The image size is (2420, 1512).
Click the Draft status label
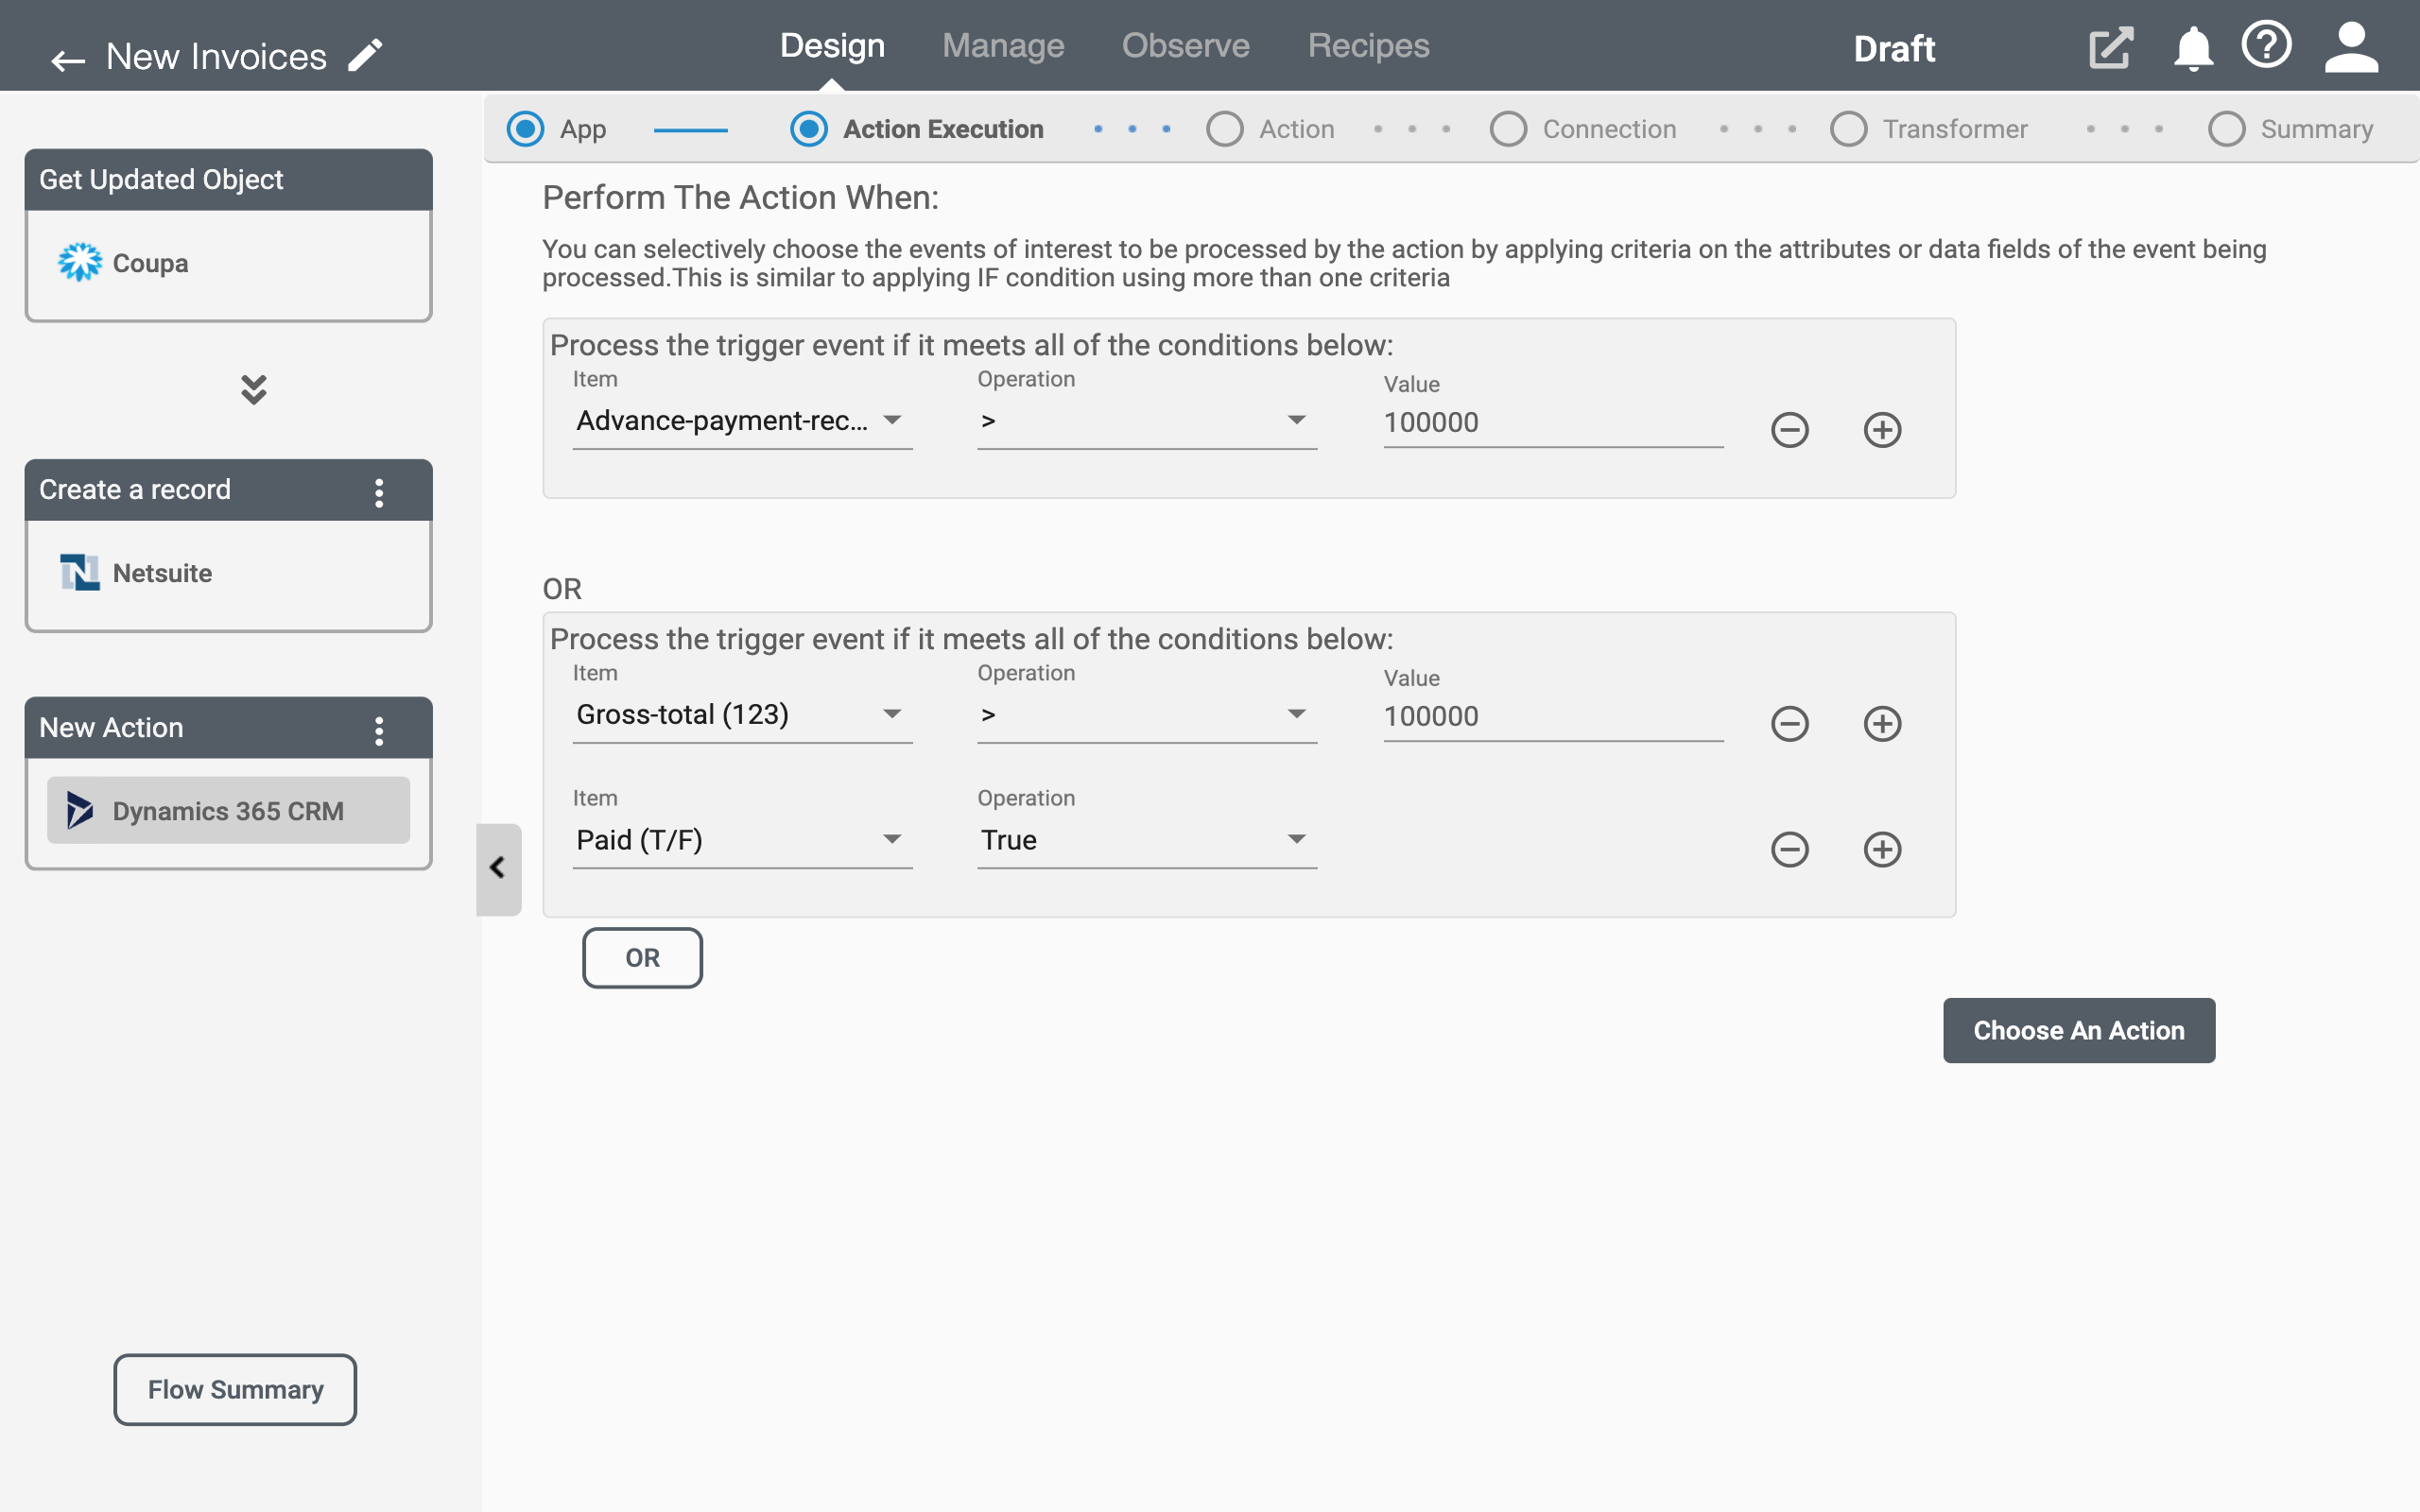(x=1894, y=49)
